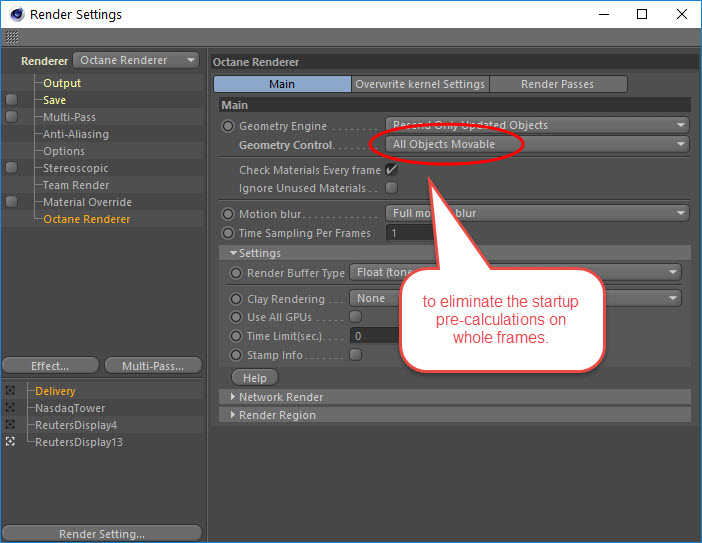Click the Multi-Pass... button
The image size is (702, 543).
click(153, 366)
